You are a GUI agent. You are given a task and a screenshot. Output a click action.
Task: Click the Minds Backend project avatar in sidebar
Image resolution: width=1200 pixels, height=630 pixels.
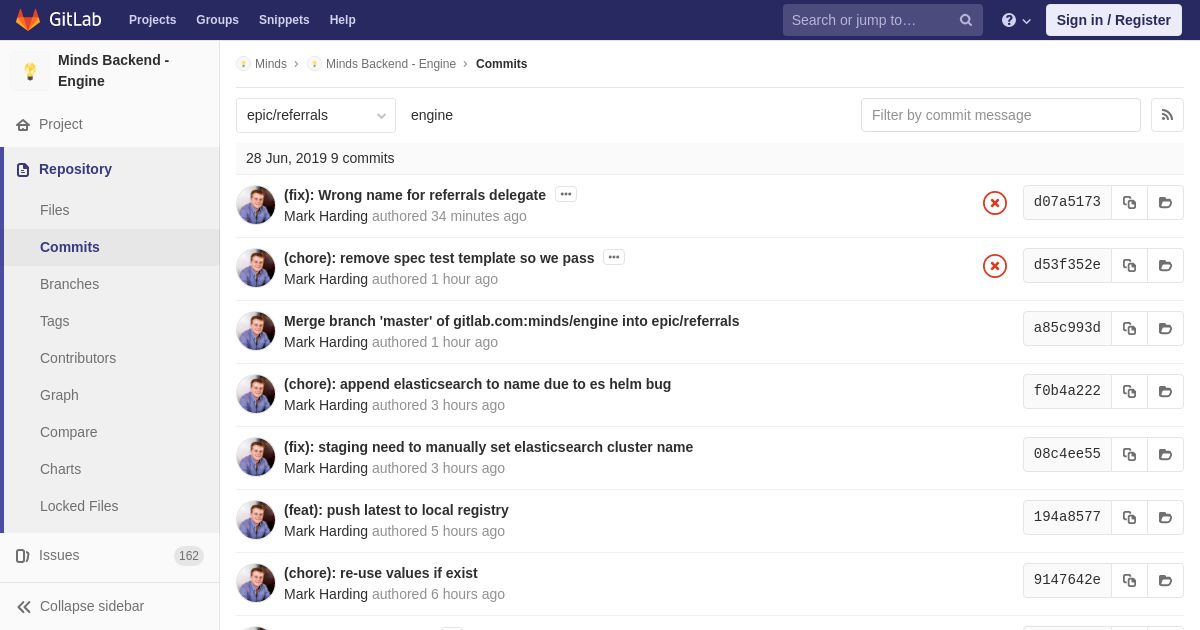(30, 71)
